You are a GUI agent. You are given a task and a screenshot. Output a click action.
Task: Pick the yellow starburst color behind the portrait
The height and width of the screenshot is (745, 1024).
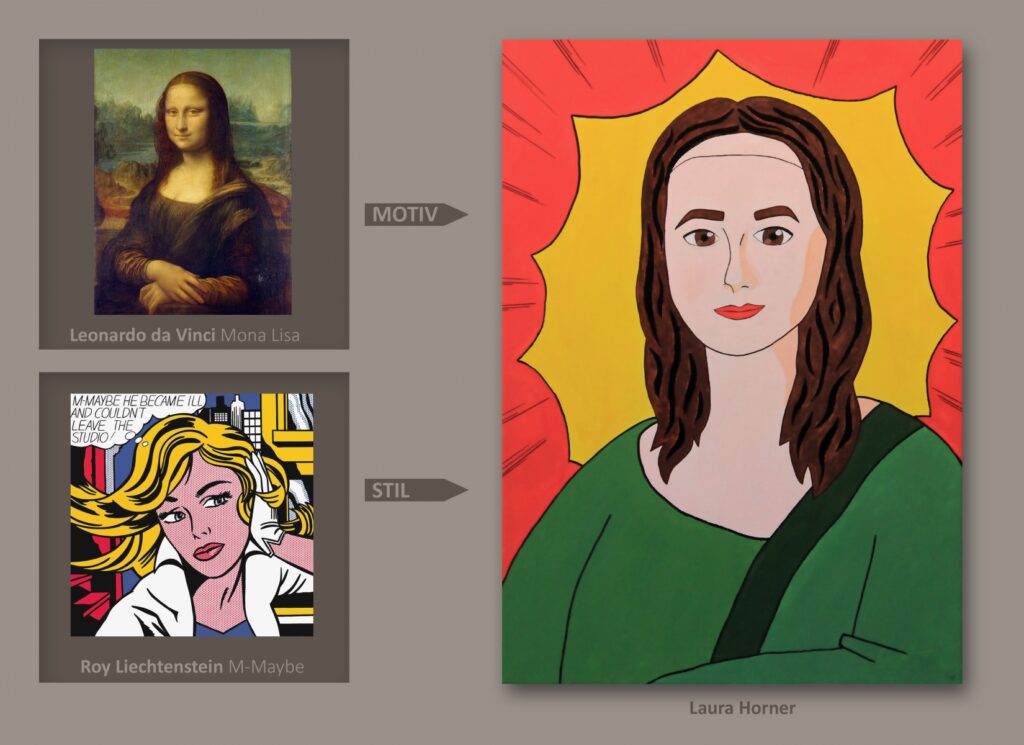click(x=590, y=330)
